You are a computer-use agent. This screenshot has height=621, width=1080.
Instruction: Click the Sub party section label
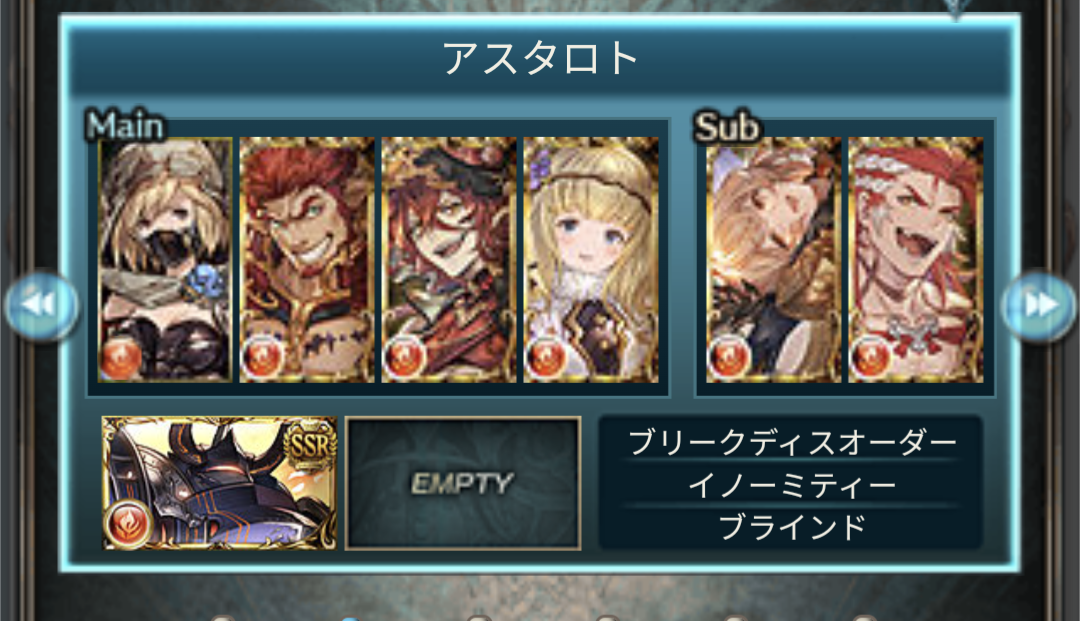(x=727, y=127)
